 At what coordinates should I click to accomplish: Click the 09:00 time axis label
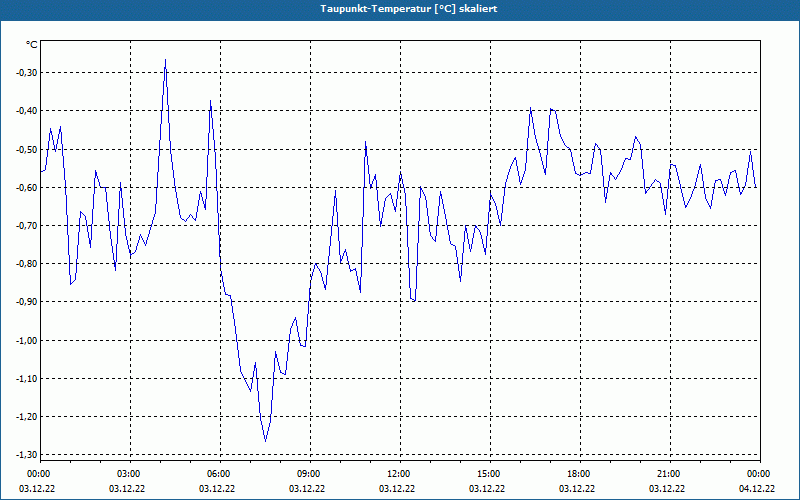(309, 474)
